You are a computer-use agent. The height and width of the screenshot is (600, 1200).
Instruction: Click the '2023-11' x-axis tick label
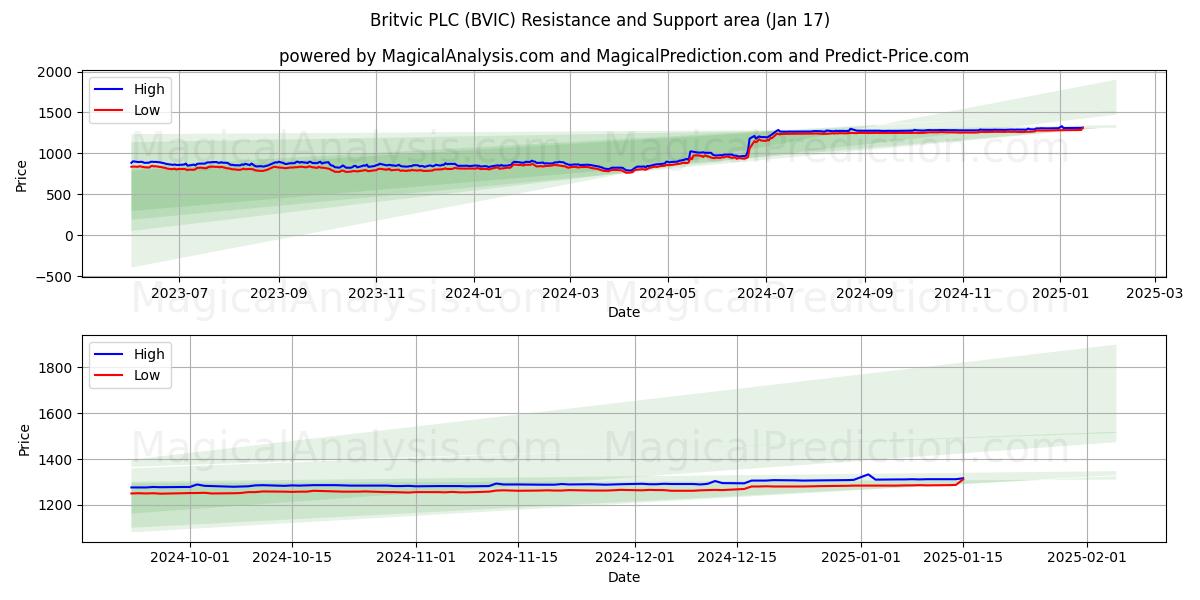tap(376, 294)
